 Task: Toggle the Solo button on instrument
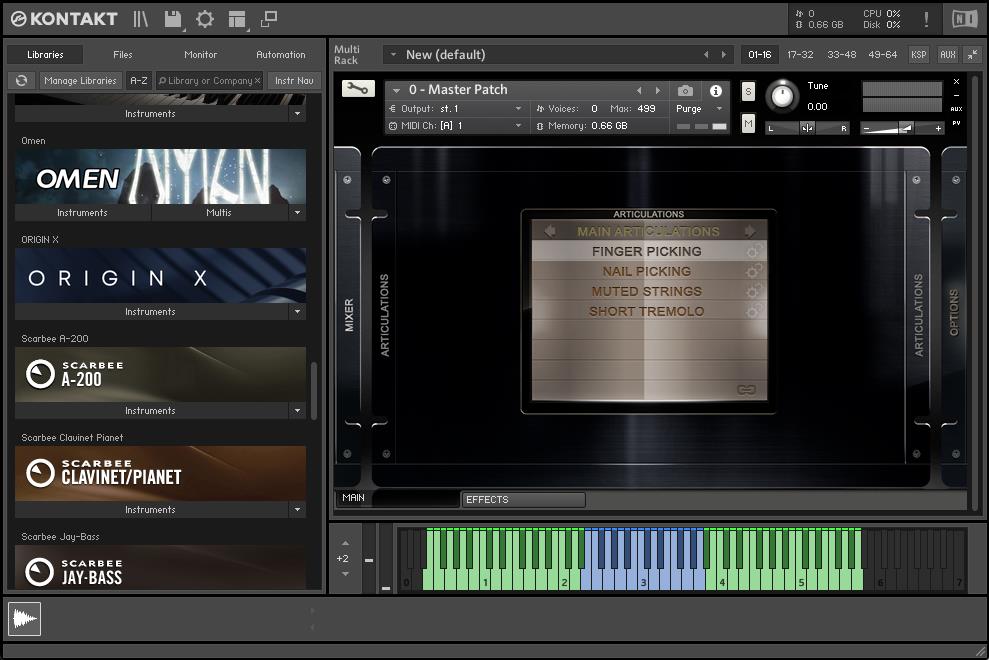pyautogui.click(x=748, y=91)
